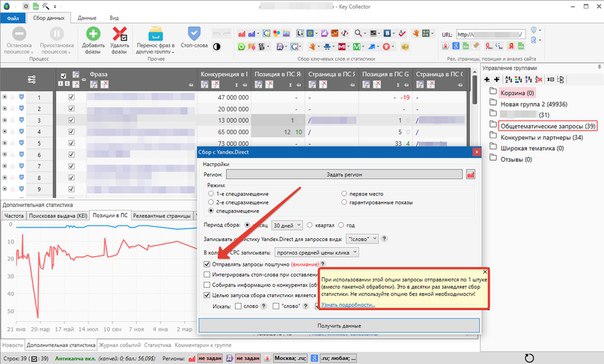Click the red checkmark icon in the ribbon
Image resolution: width=604 pixels, height=364 pixels.
click(402, 34)
